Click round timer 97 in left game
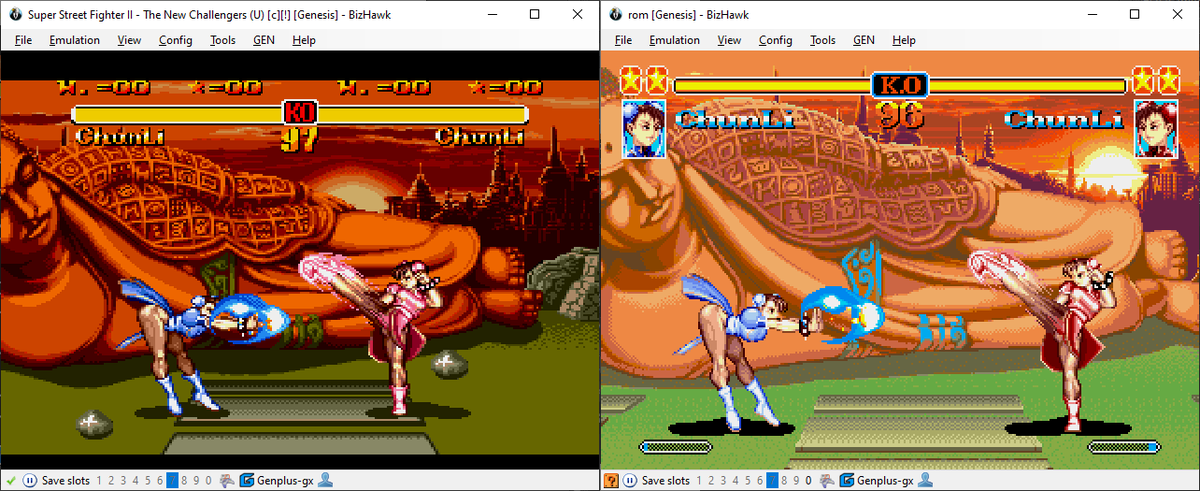Viewport: 1200px width, 491px height. [x=299, y=138]
